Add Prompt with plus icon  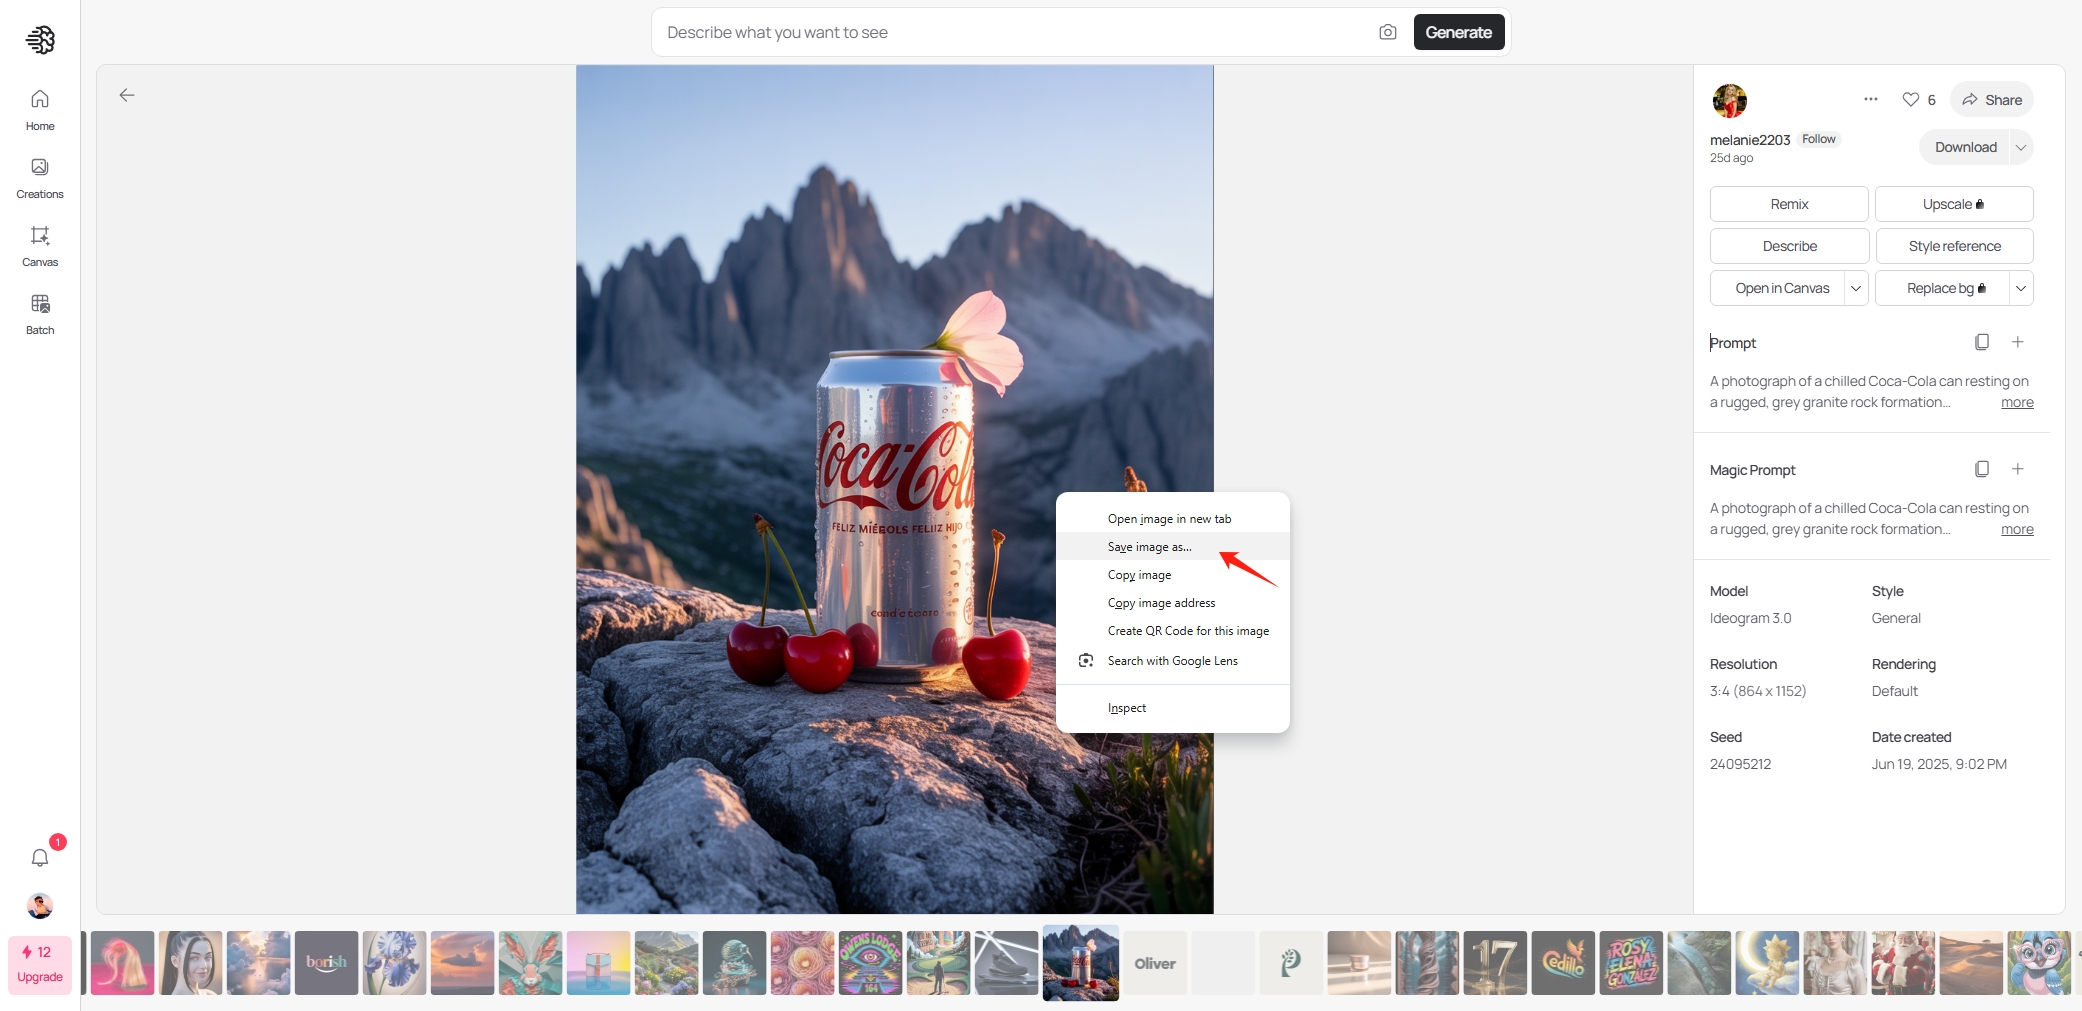[x=2018, y=342]
